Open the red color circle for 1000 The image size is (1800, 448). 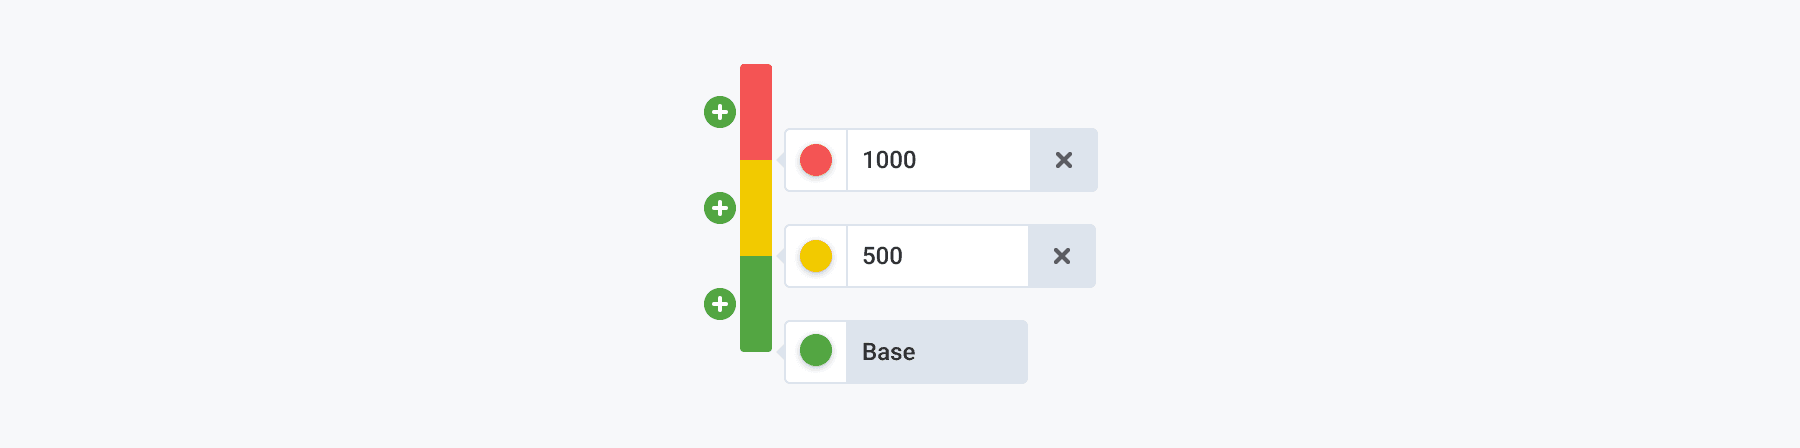tap(816, 160)
